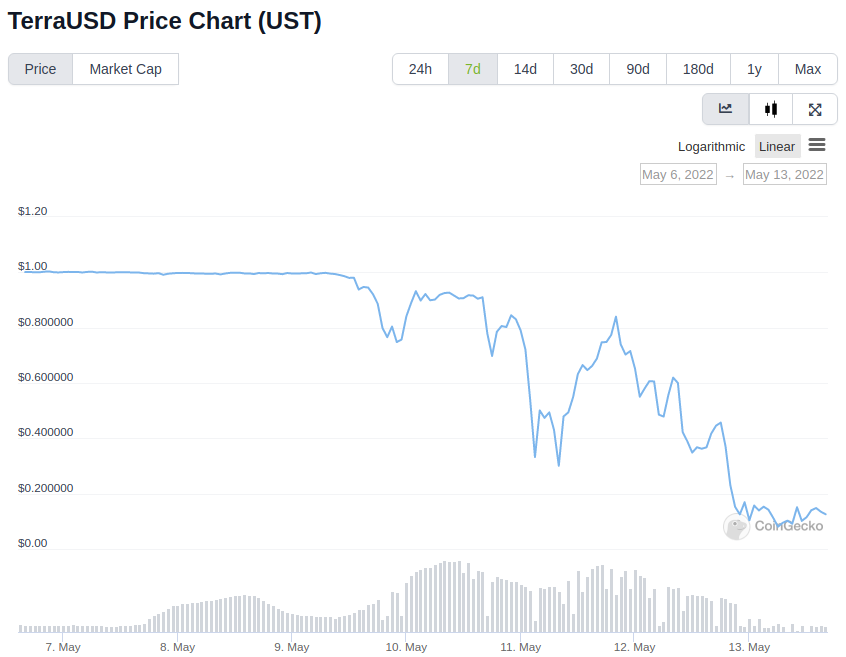Toggle the Linear scale option

777,147
